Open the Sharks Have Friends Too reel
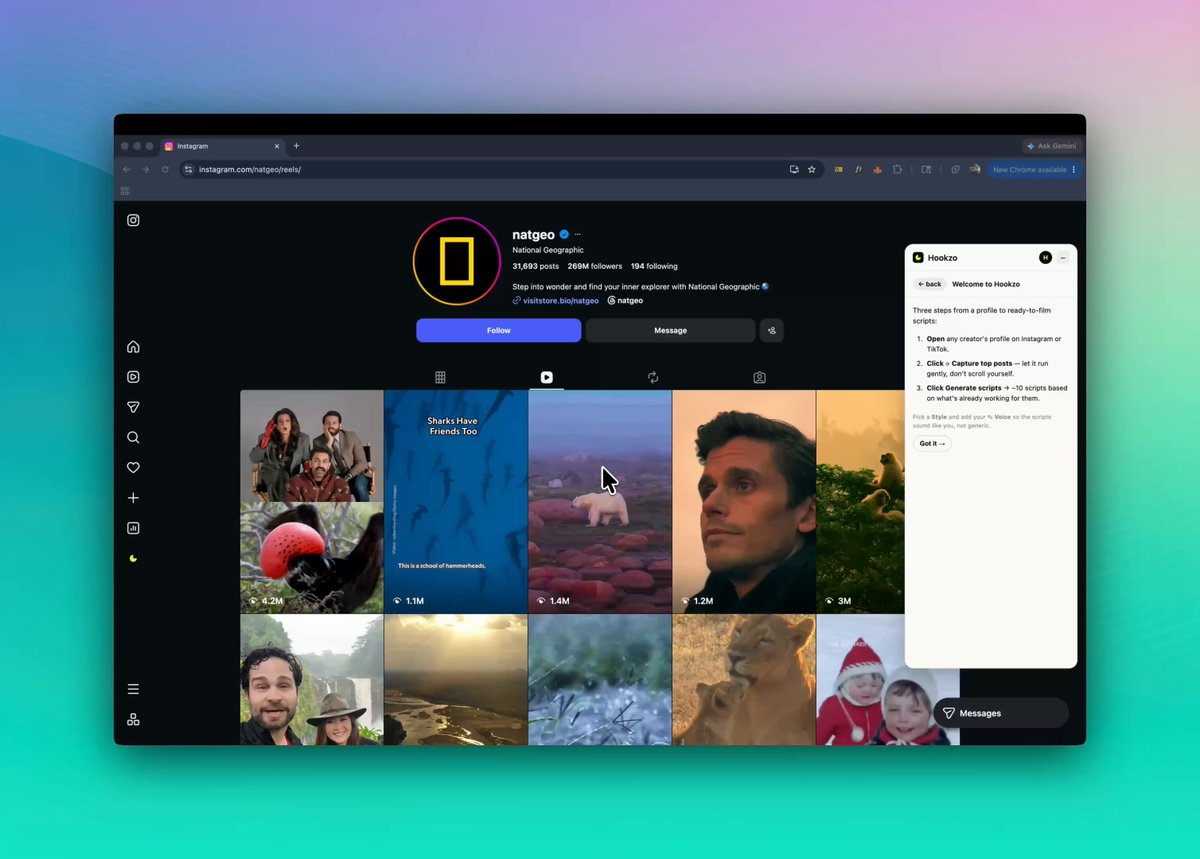Viewport: 1200px width, 859px height. tap(456, 502)
